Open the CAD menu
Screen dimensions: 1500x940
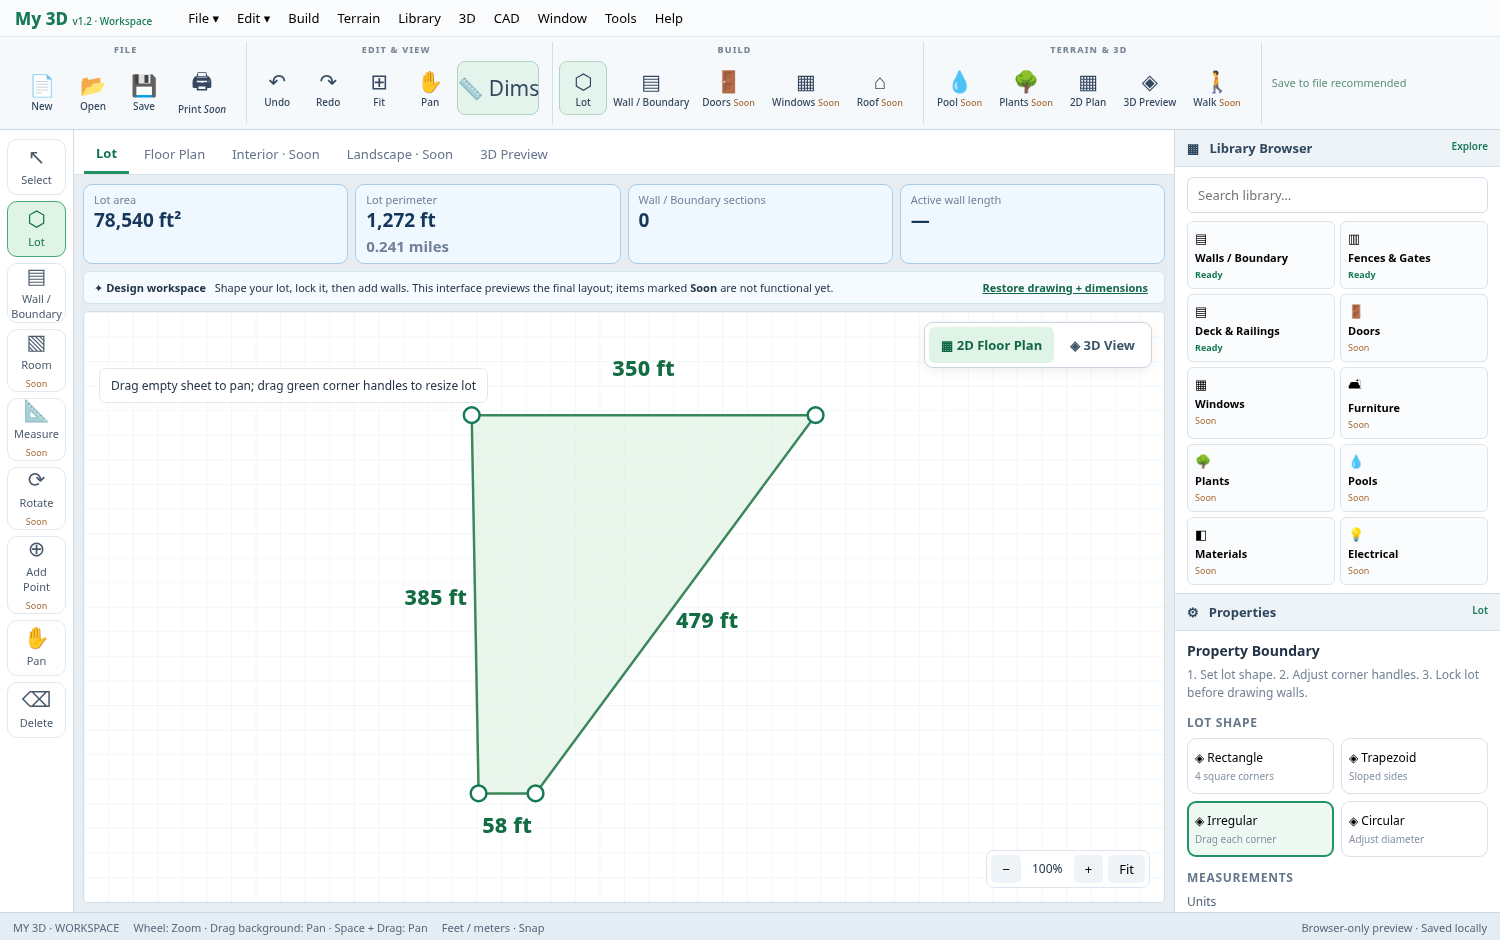tap(507, 18)
